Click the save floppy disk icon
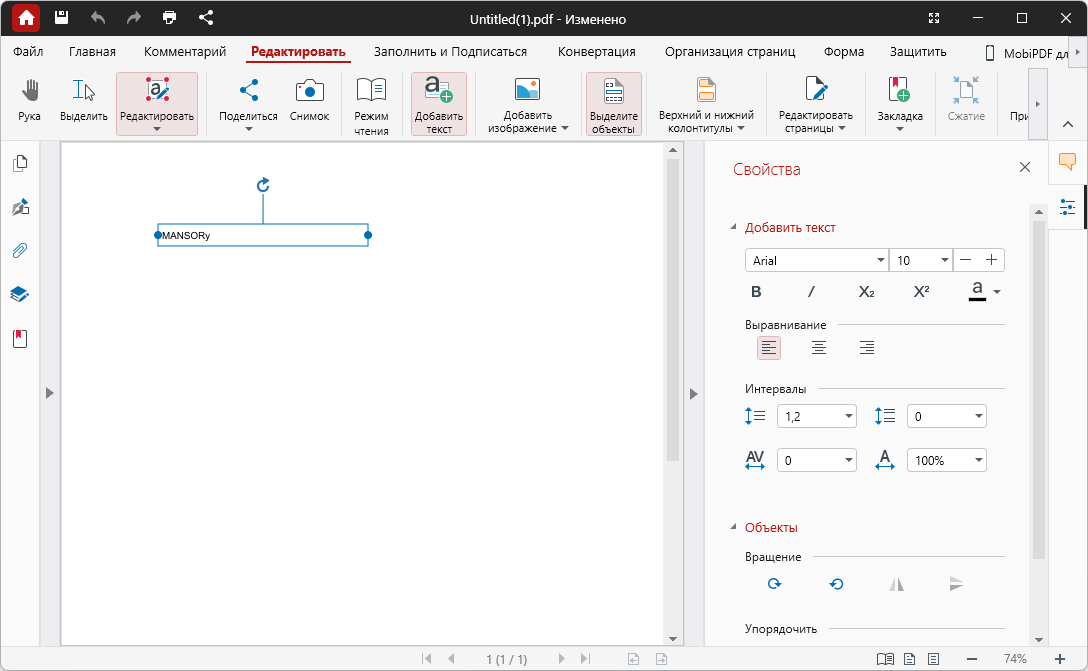Viewport: 1088px width, 671px height. click(x=62, y=18)
